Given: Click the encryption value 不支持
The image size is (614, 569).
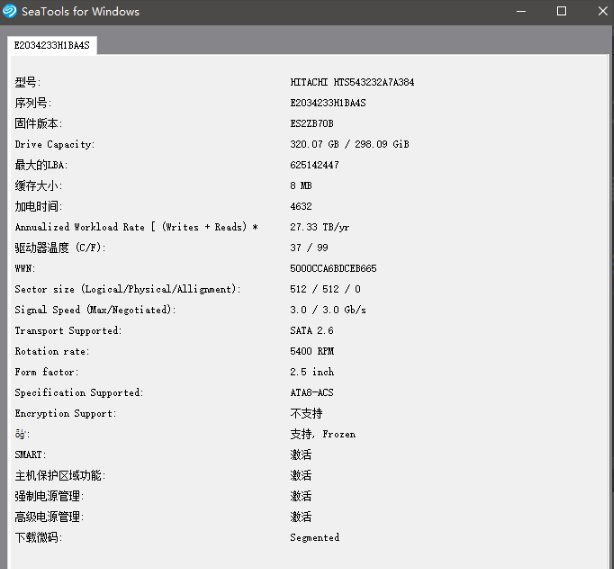Looking at the screenshot, I should [306, 413].
